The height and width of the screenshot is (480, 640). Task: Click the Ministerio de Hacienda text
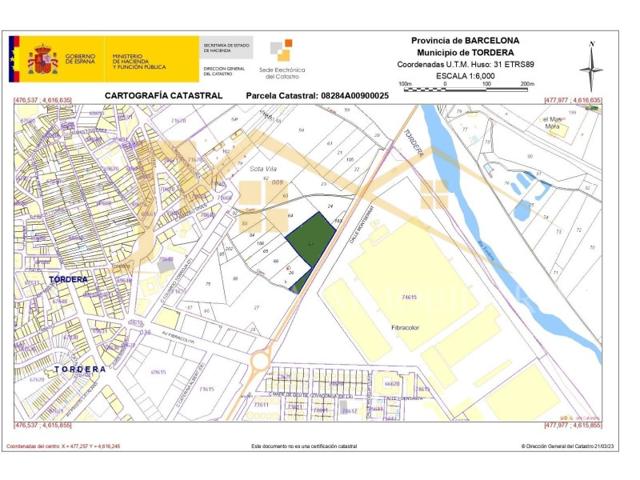pos(139,61)
